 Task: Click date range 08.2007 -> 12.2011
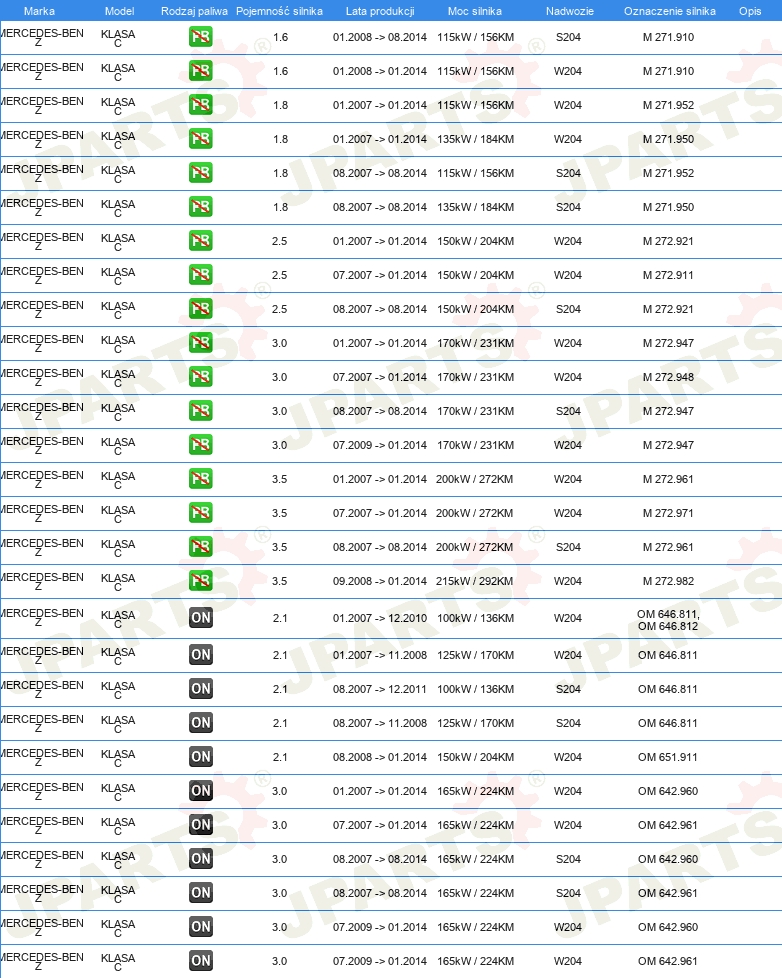pos(380,689)
